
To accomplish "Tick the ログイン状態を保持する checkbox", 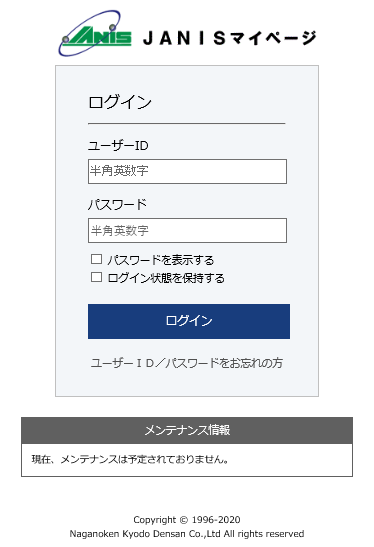I will click(x=96, y=277).
